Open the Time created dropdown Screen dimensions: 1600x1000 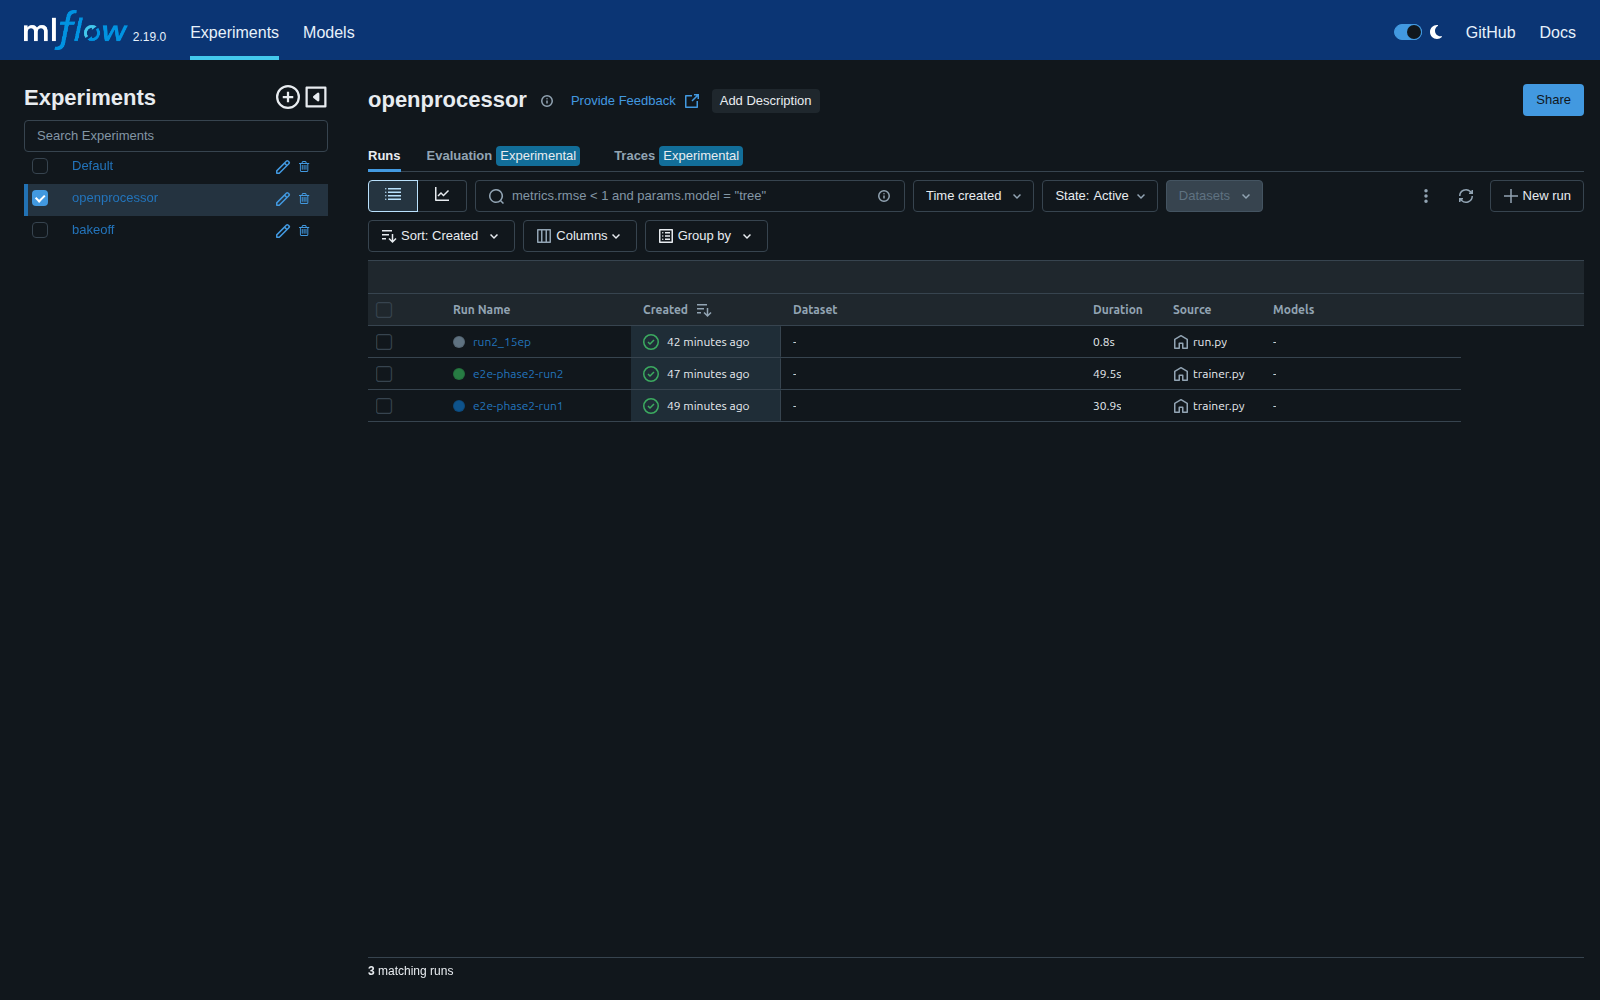(973, 196)
